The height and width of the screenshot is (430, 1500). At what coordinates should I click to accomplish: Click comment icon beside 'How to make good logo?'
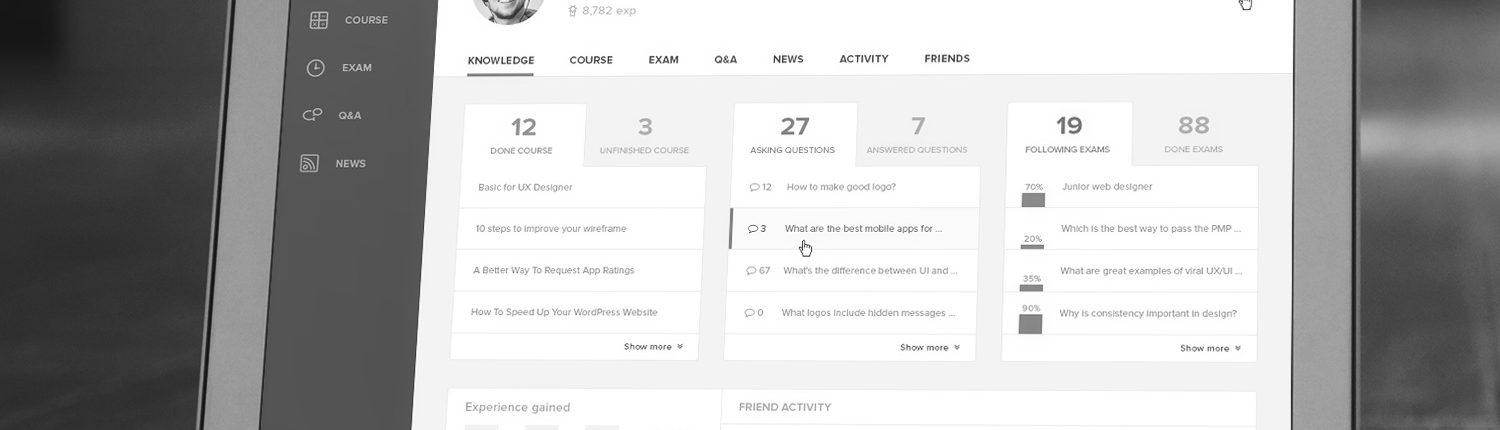[753, 187]
